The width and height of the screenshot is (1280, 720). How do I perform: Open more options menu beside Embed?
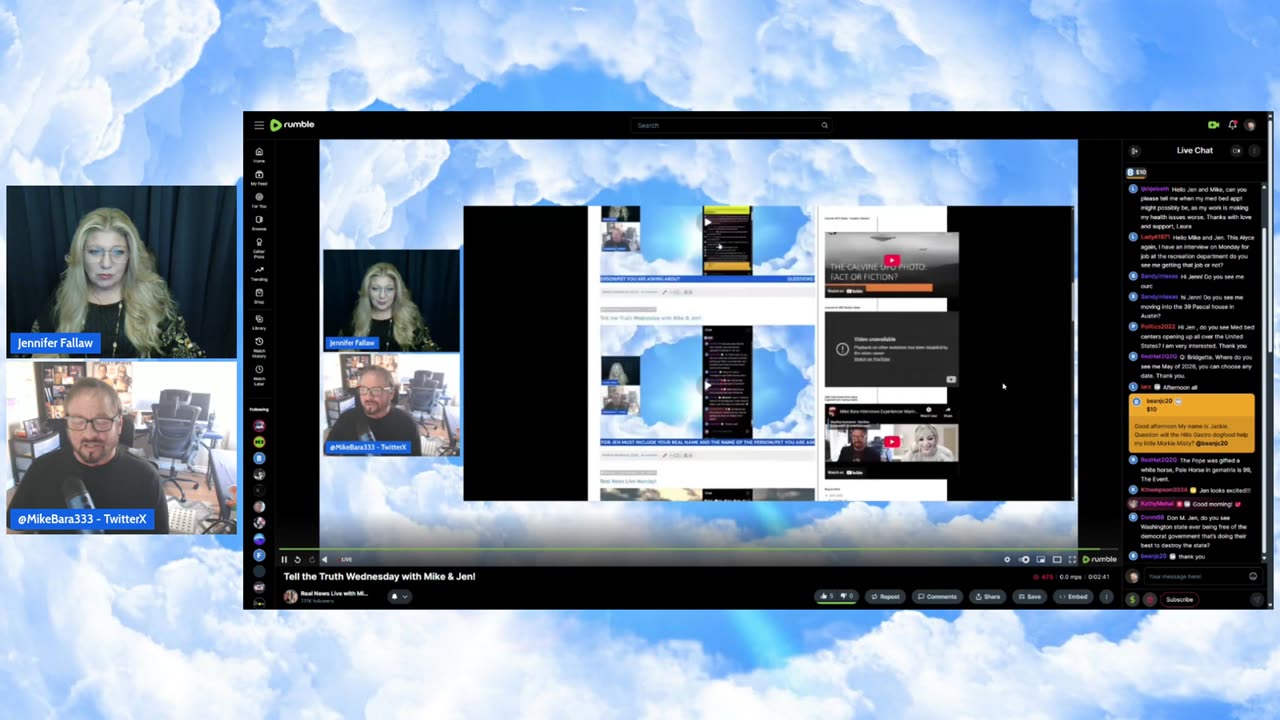tap(1106, 596)
